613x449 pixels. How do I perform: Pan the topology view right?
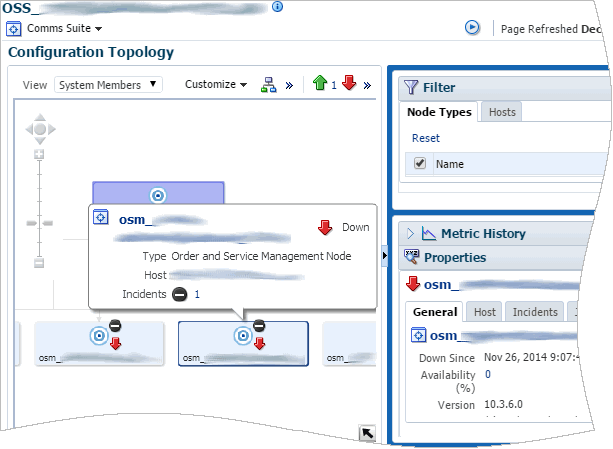[52, 129]
